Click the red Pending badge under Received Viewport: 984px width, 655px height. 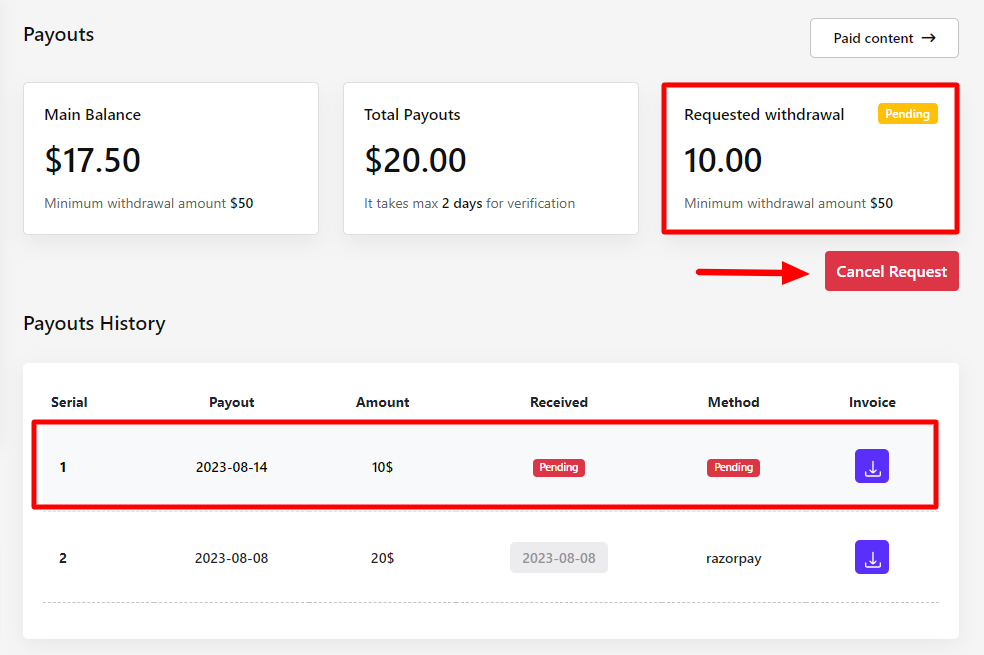pyautogui.click(x=558, y=467)
